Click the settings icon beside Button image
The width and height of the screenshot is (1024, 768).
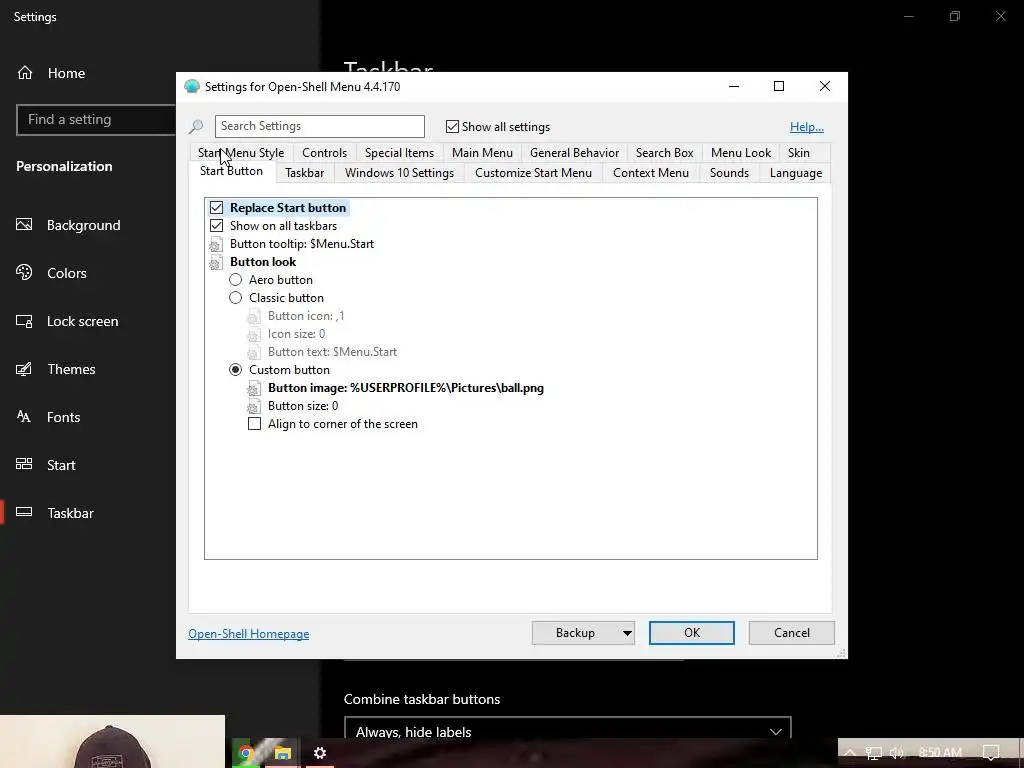click(x=253, y=389)
